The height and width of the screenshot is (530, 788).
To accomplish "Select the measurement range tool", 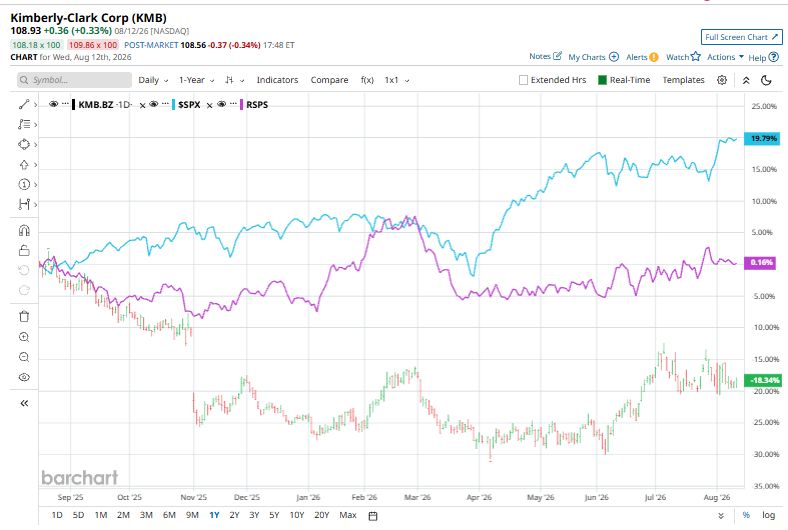I will pos(24,204).
